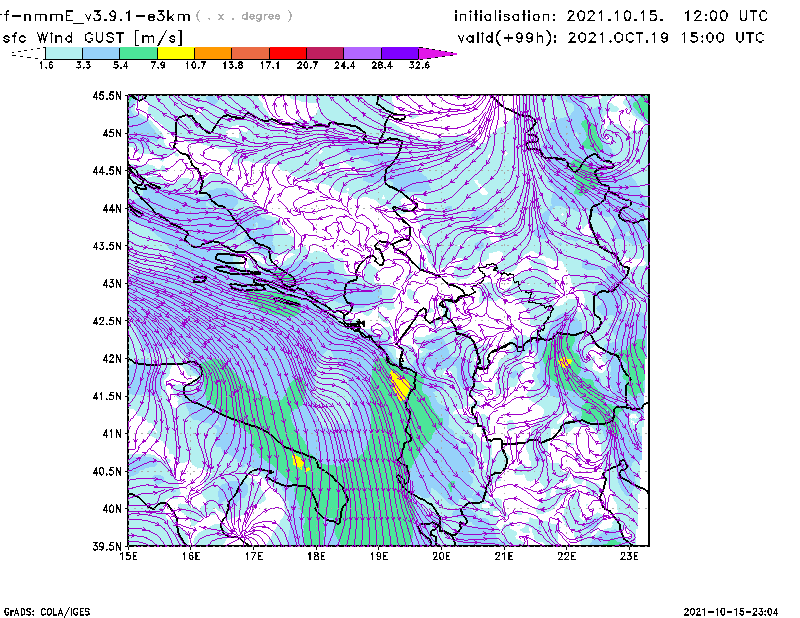Click the dashed white arrow legend end
The width and height of the screenshot is (800, 618).
(28, 53)
